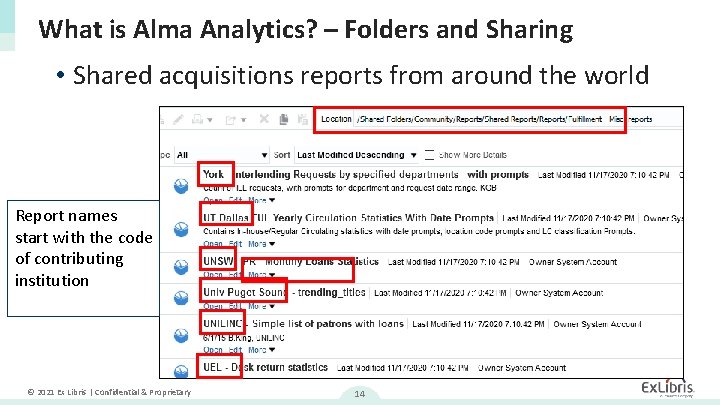
Task: Expand More menu under UNILINC report
Action: 261,350
